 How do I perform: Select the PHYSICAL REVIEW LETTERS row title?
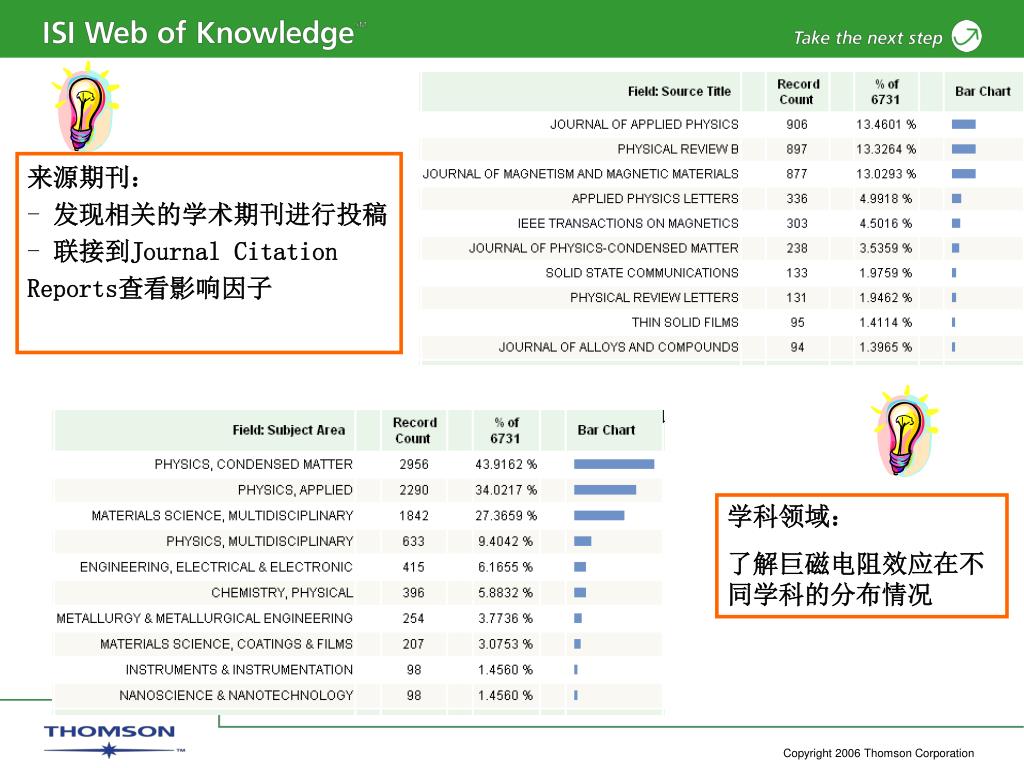click(654, 298)
